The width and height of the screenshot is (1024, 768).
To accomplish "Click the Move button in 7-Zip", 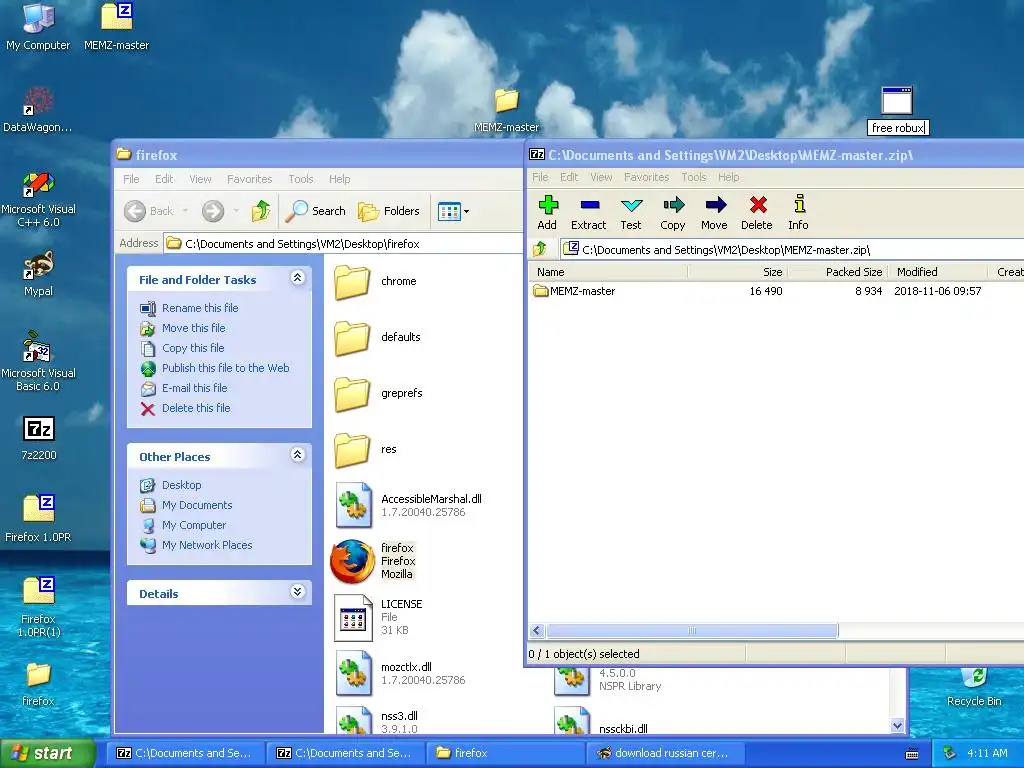I will click(x=714, y=213).
